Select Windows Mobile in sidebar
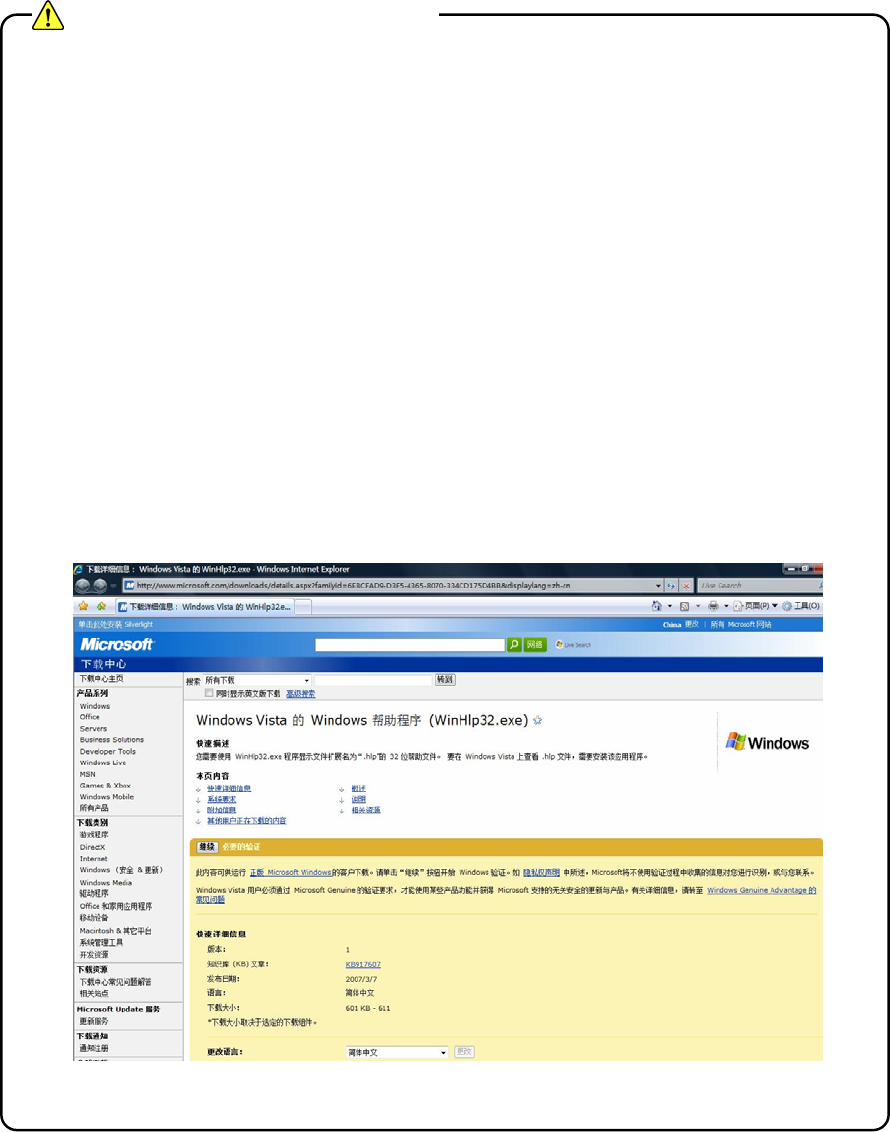This screenshot has width=890, height=1132. (107, 797)
